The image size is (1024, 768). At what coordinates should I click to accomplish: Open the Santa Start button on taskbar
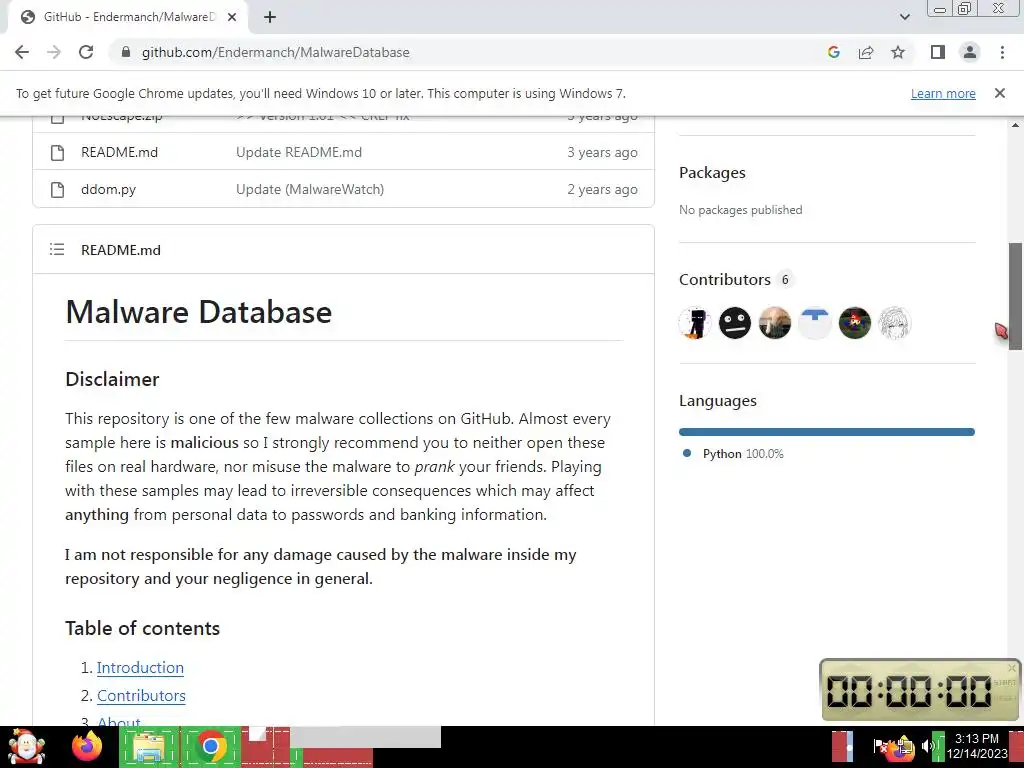click(x=26, y=746)
